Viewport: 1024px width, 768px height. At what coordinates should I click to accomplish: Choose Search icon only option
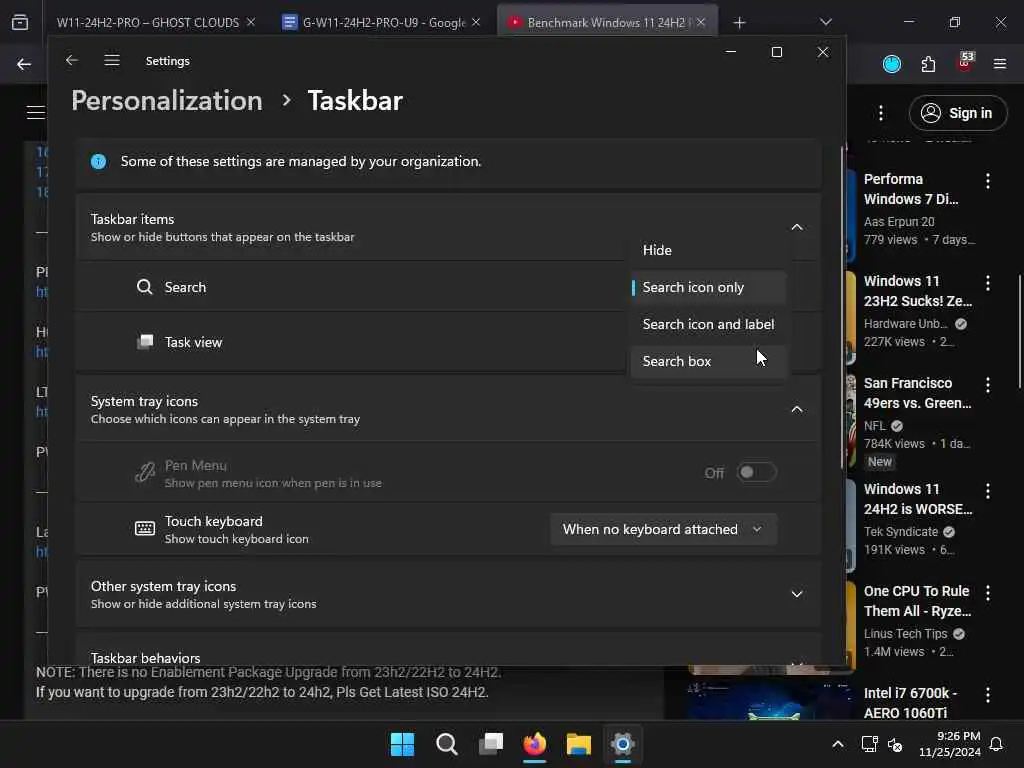[x=709, y=287]
